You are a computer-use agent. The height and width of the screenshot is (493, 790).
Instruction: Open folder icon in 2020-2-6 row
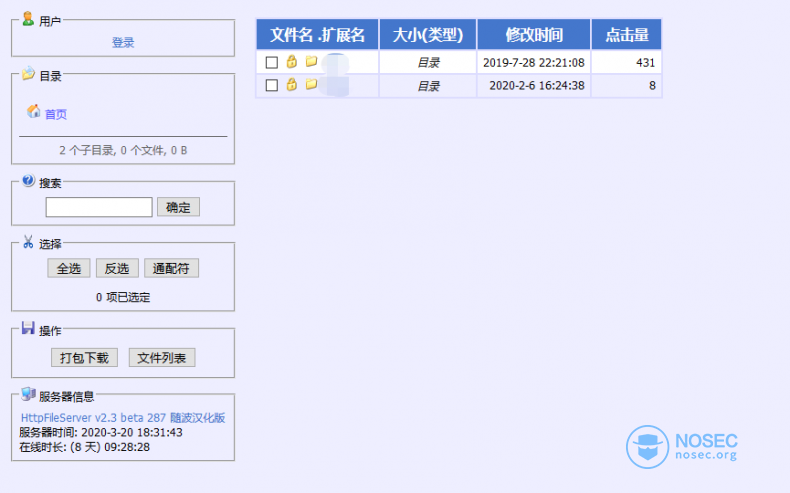click(x=311, y=84)
